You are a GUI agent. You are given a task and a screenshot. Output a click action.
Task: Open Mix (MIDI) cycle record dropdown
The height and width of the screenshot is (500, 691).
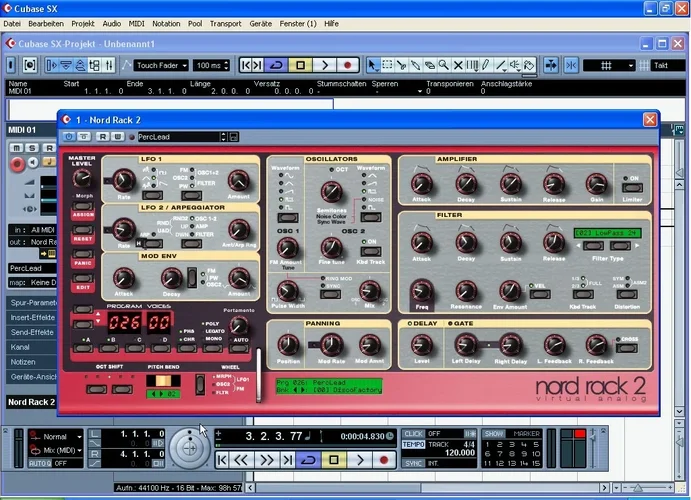pos(61,450)
